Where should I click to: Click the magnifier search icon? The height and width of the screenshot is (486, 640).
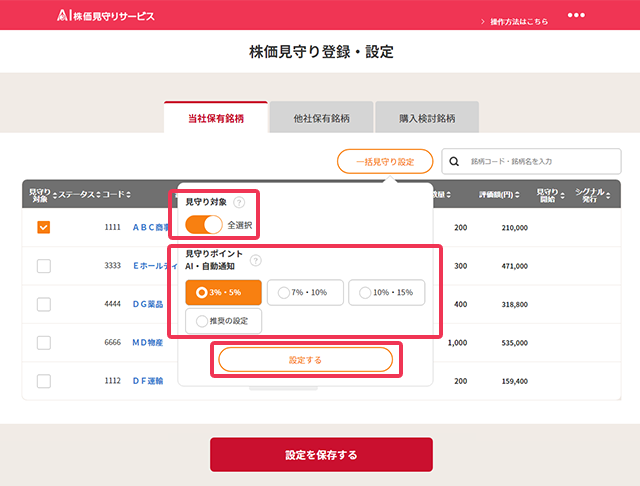point(455,161)
